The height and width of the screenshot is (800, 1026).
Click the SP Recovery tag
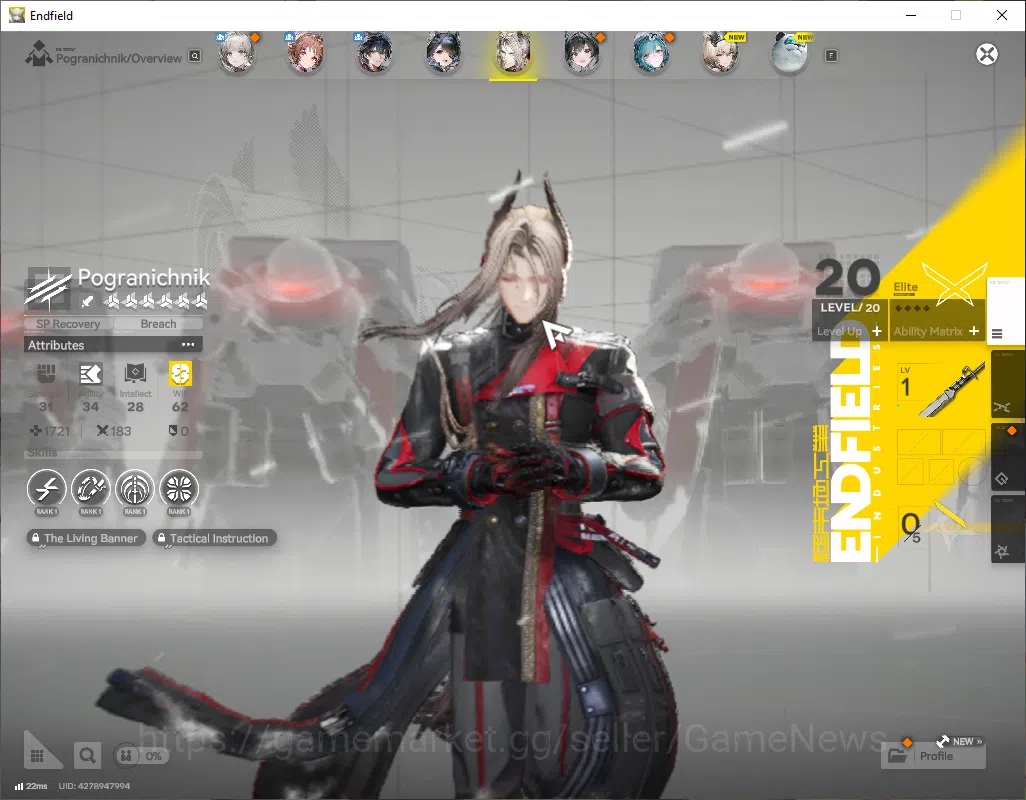point(68,324)
